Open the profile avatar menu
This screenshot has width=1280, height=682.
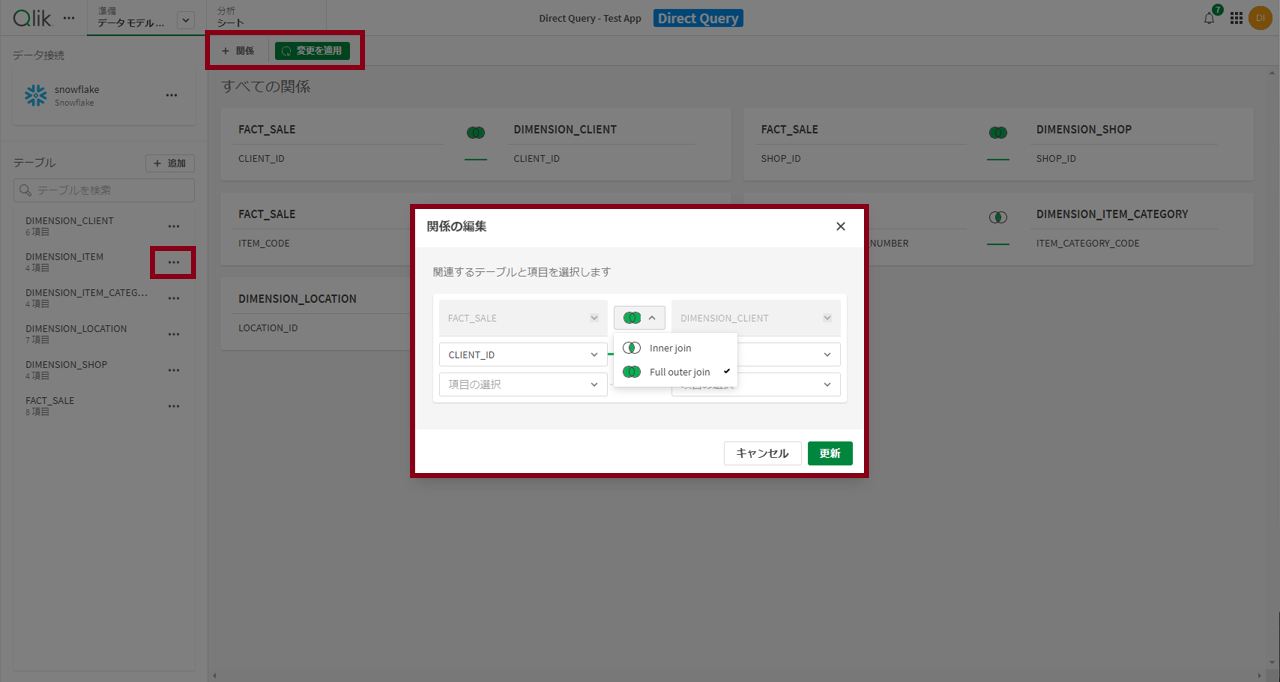click(x=1261, y=17)
